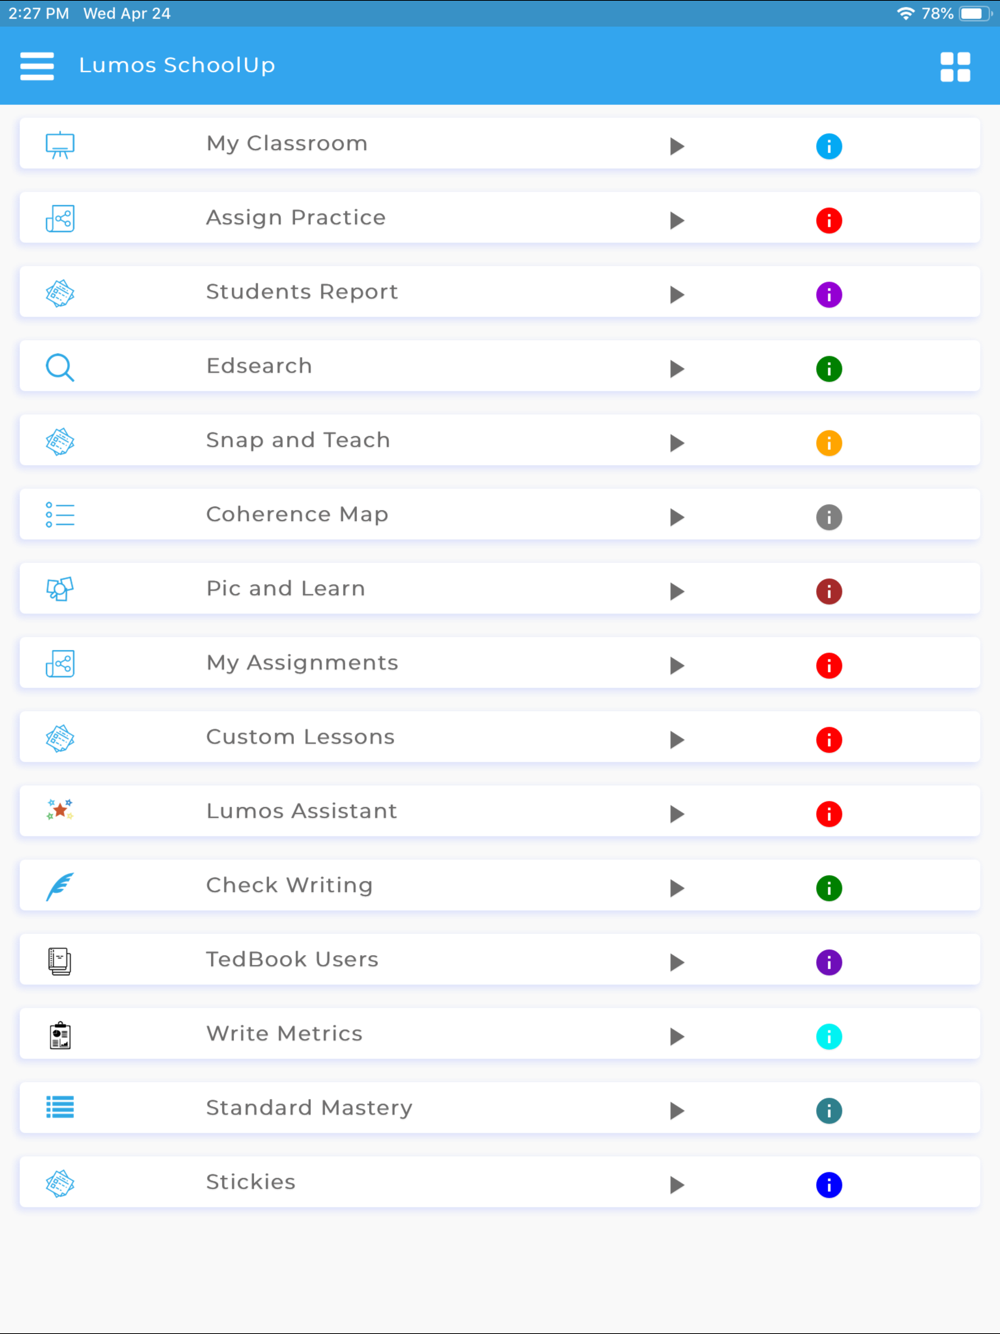Tap the TedBook Users book icon

[x=60, y=961]
